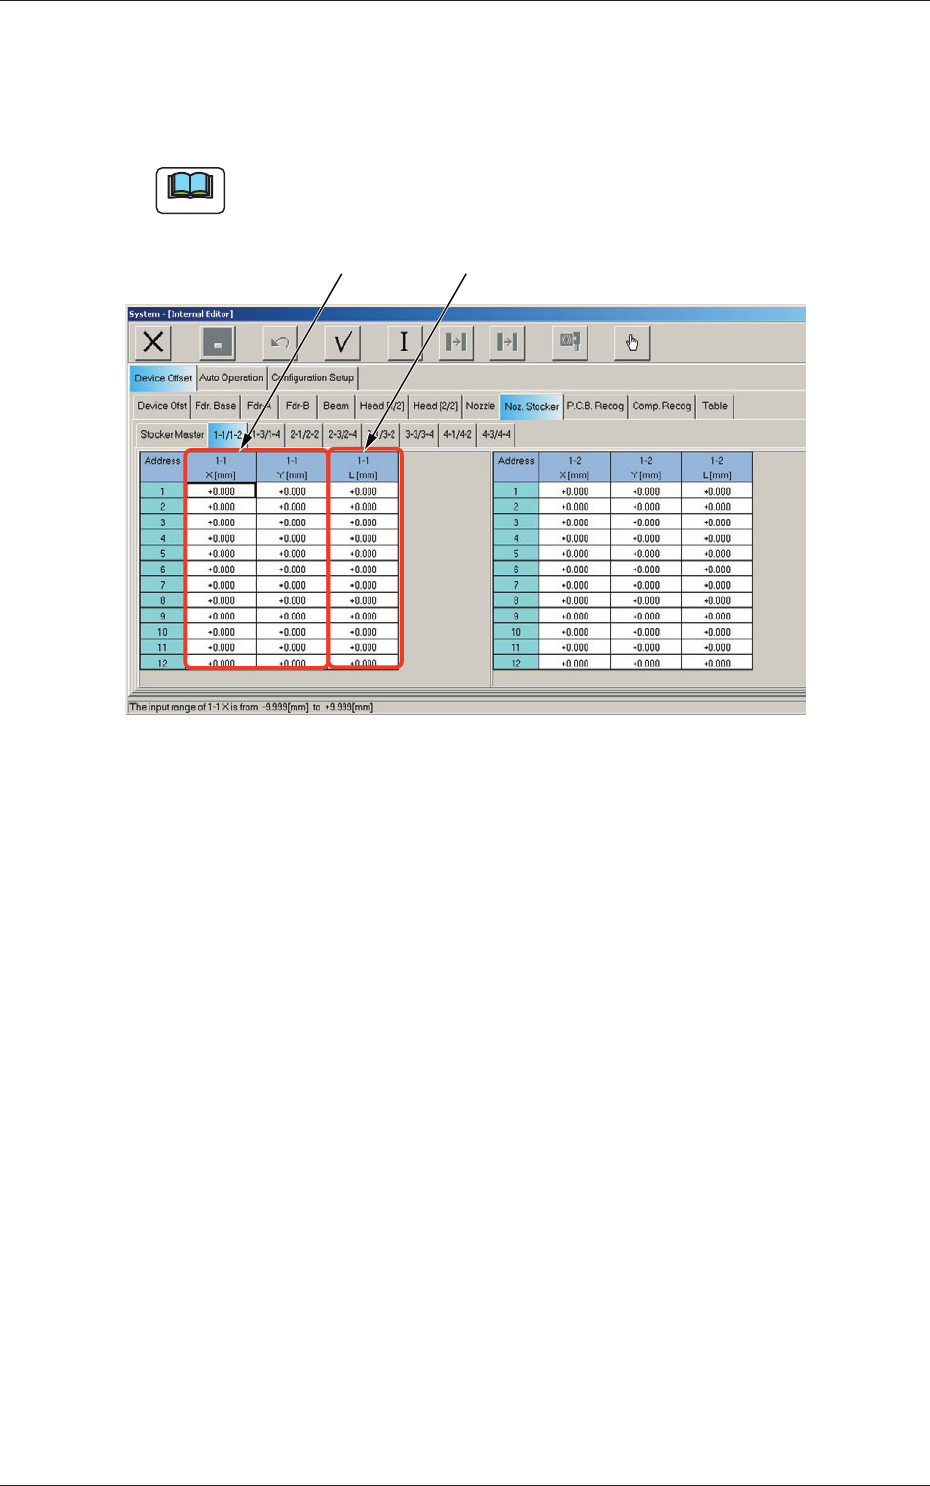Select the 1-1/1-2 stocker tab

click(227, 435)
